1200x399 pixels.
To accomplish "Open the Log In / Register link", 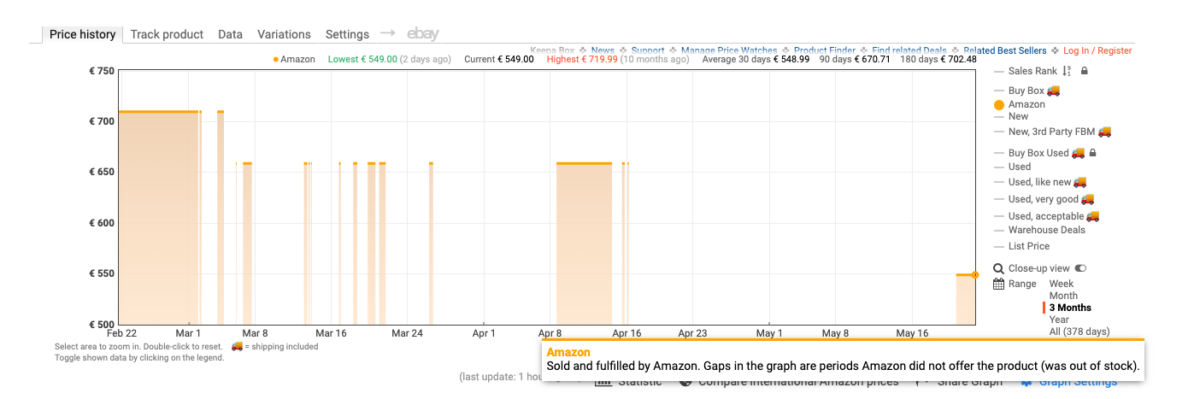I will (1098, 51).
